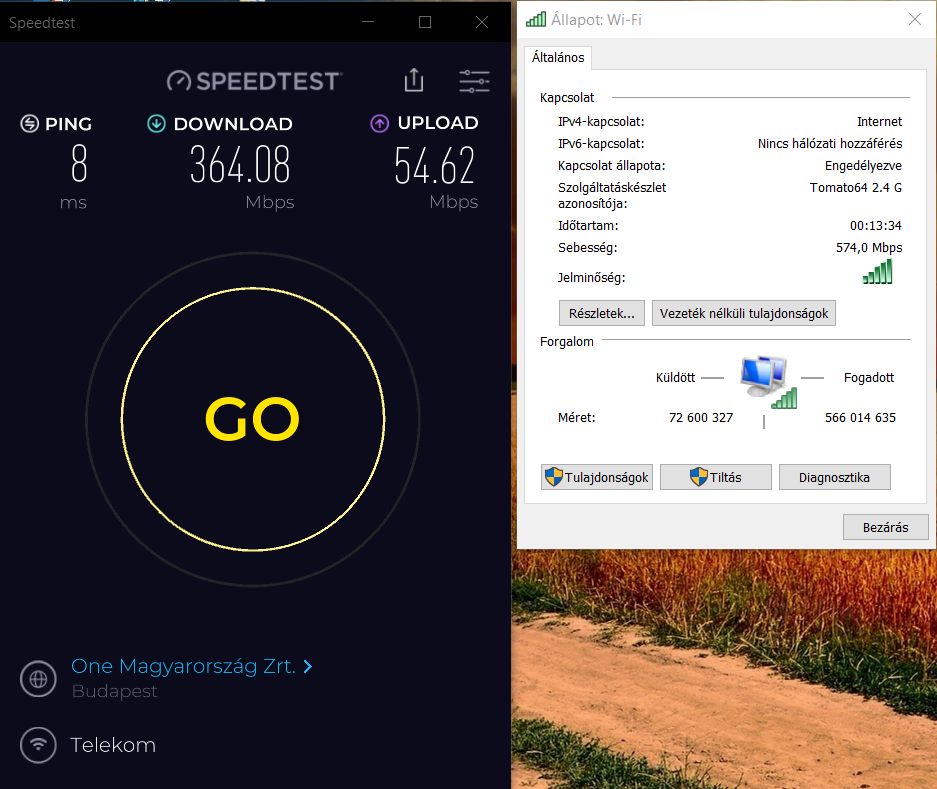Close the Állapot: Wi-Fi dialog
The image size is (937, 789).
pos(915,20)
